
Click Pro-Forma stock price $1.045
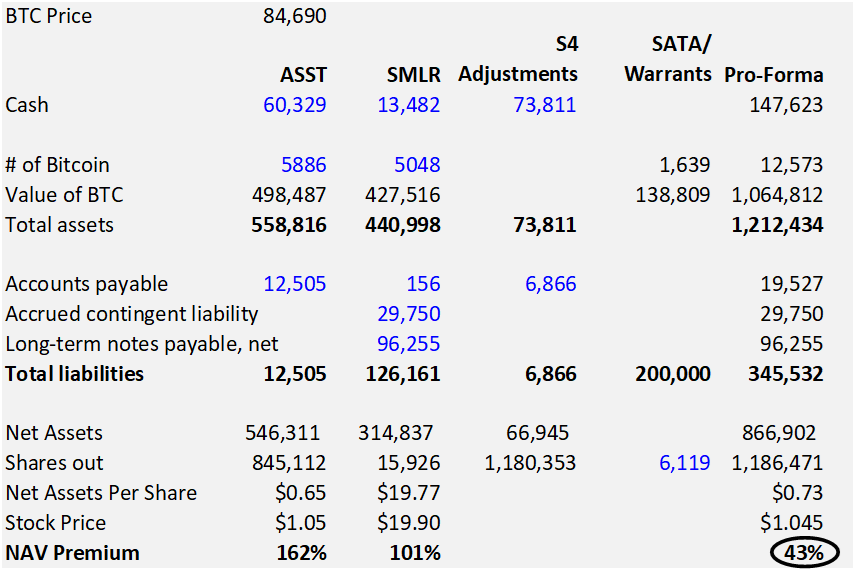[x=791, y=523]
